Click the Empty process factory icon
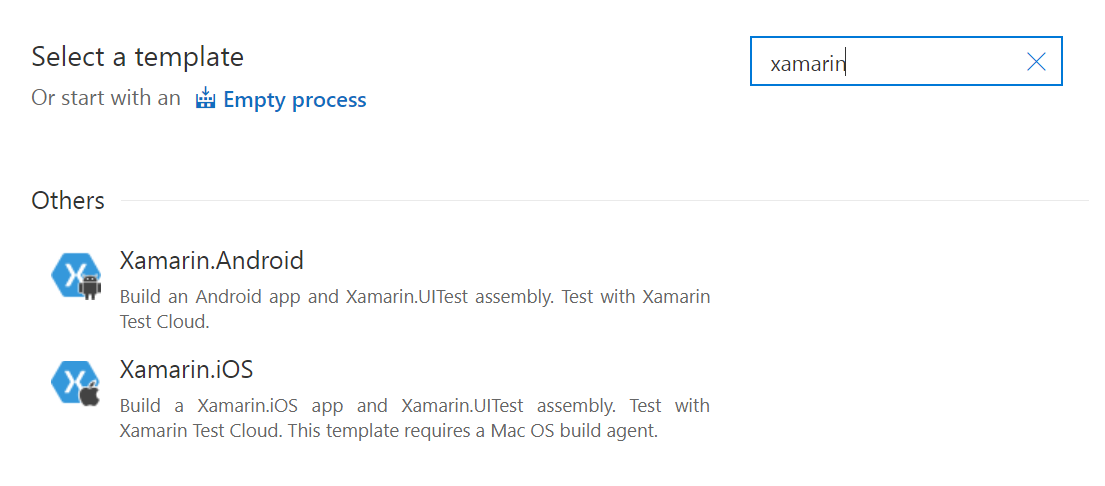Screen dimensions: 1105x486 (x=205, y=99)
